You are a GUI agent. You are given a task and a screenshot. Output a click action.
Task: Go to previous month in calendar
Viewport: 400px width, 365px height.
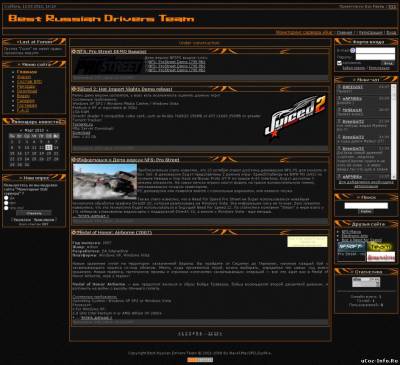21,130
